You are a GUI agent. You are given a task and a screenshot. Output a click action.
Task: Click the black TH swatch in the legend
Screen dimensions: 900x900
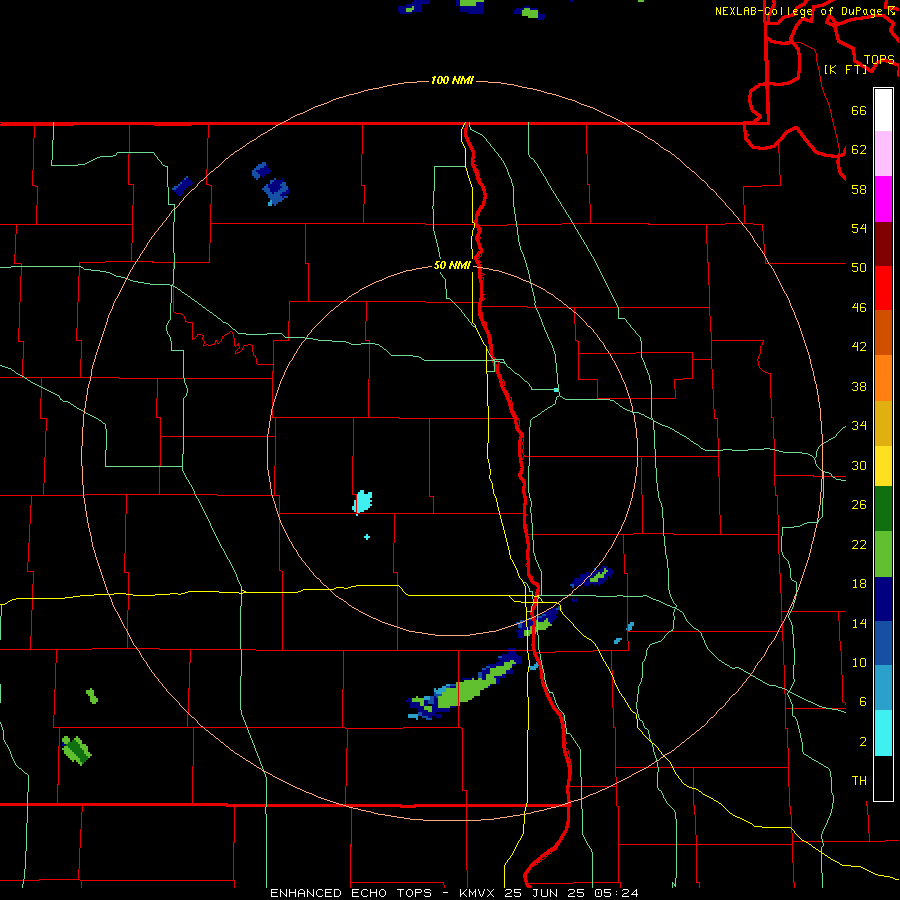883,778
